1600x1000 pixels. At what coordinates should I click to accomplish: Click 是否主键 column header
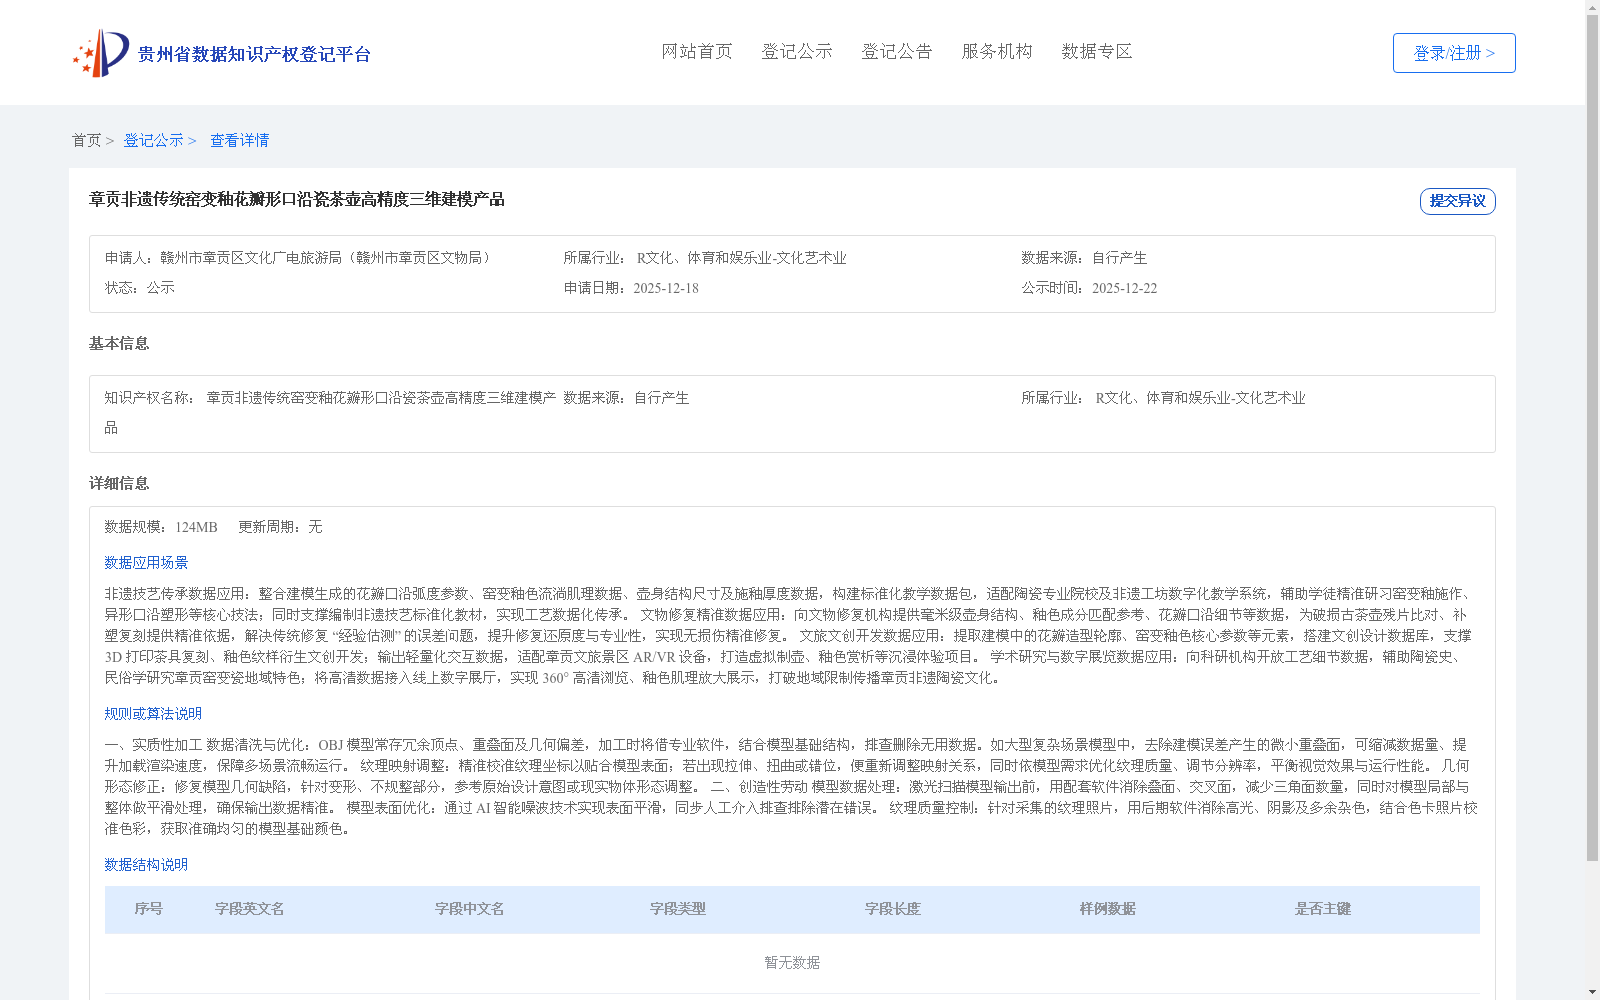pos(1323,909)
